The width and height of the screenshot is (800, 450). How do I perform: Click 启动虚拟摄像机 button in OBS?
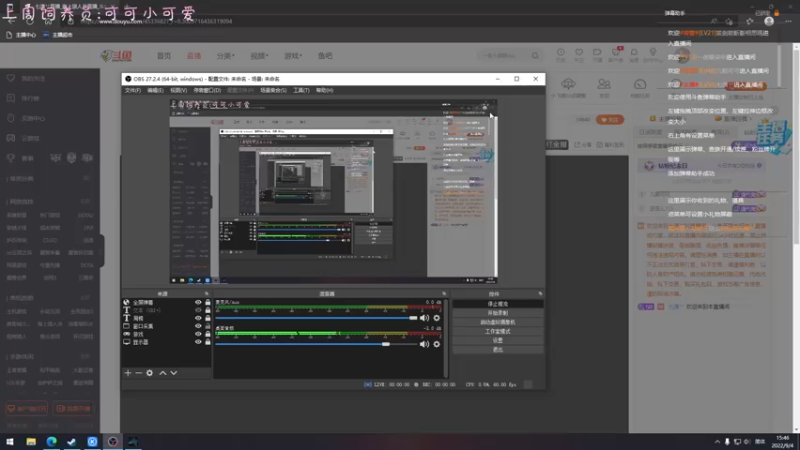[497, 322]
